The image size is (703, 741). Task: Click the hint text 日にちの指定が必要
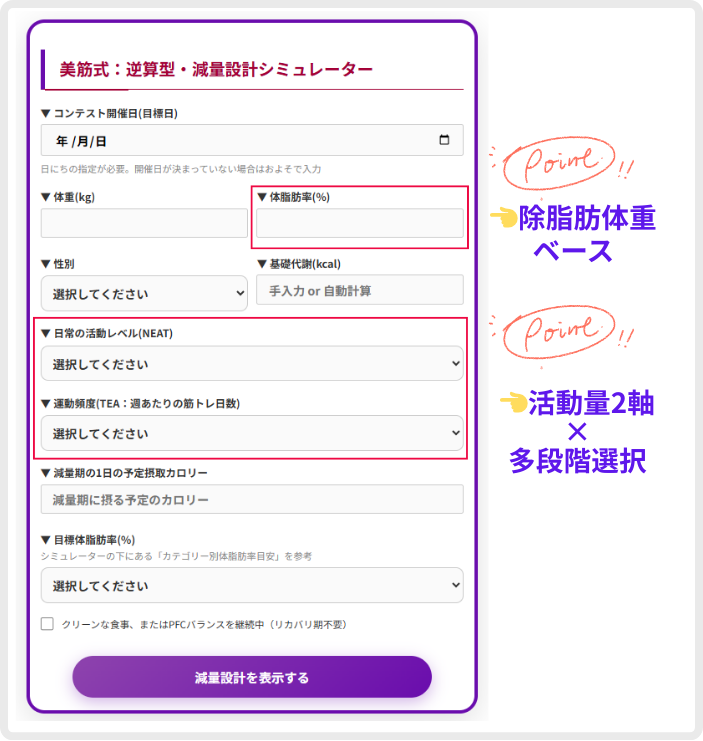(x=181, y=169)
